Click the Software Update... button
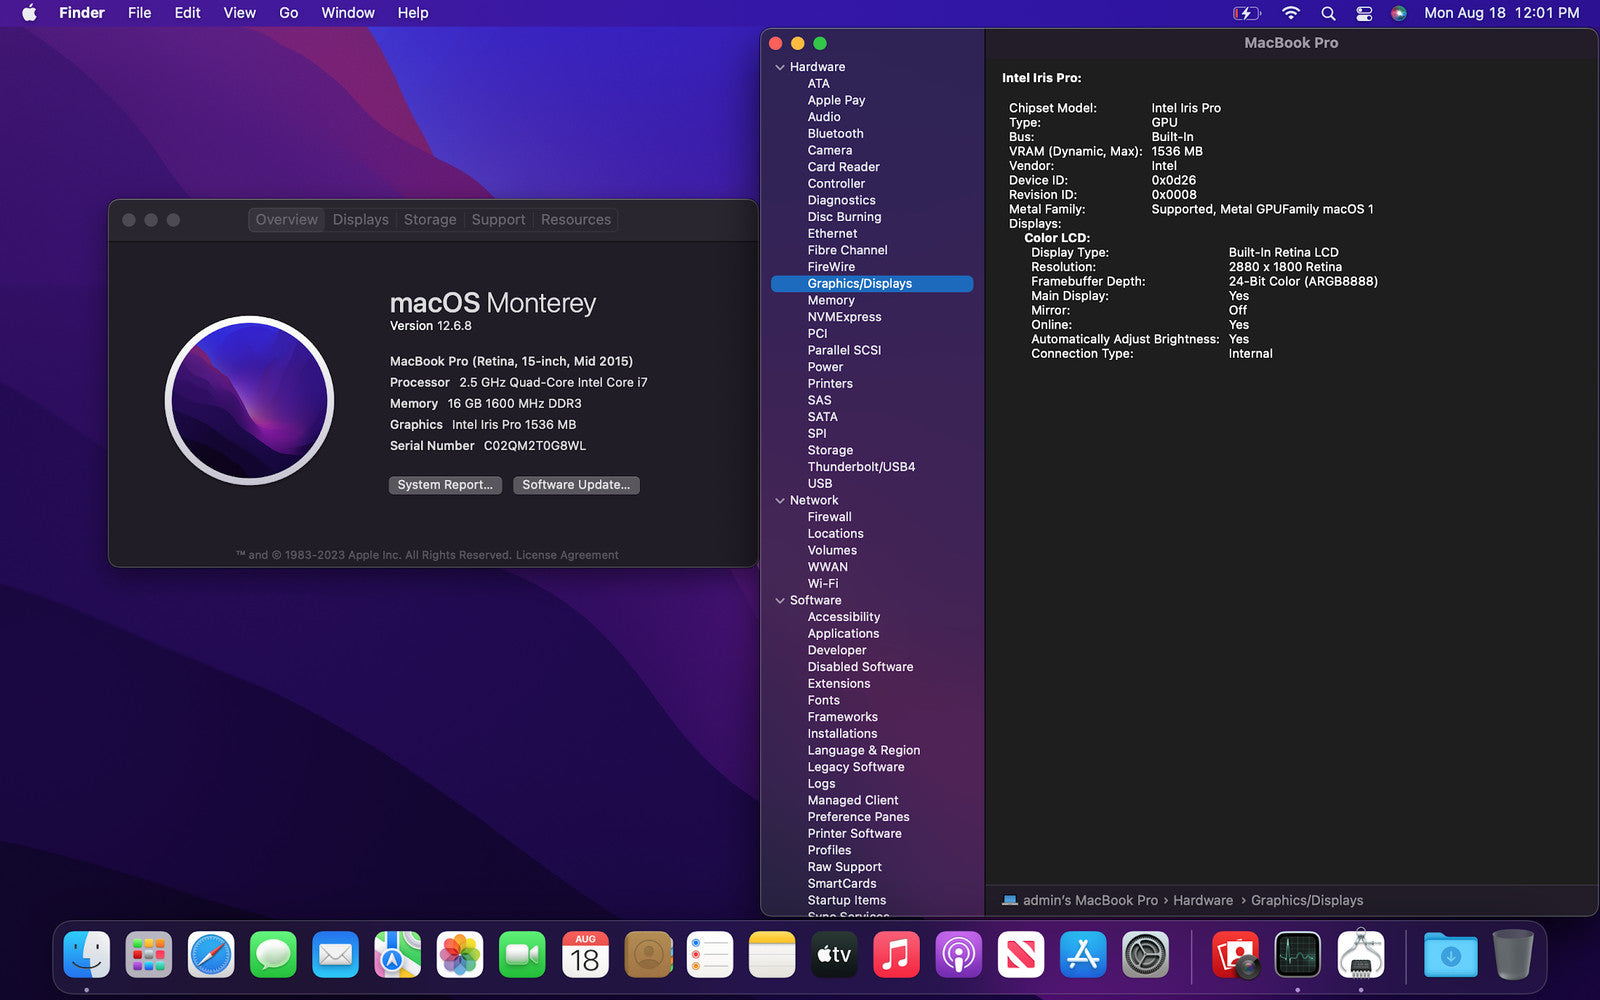 point(576,485)
